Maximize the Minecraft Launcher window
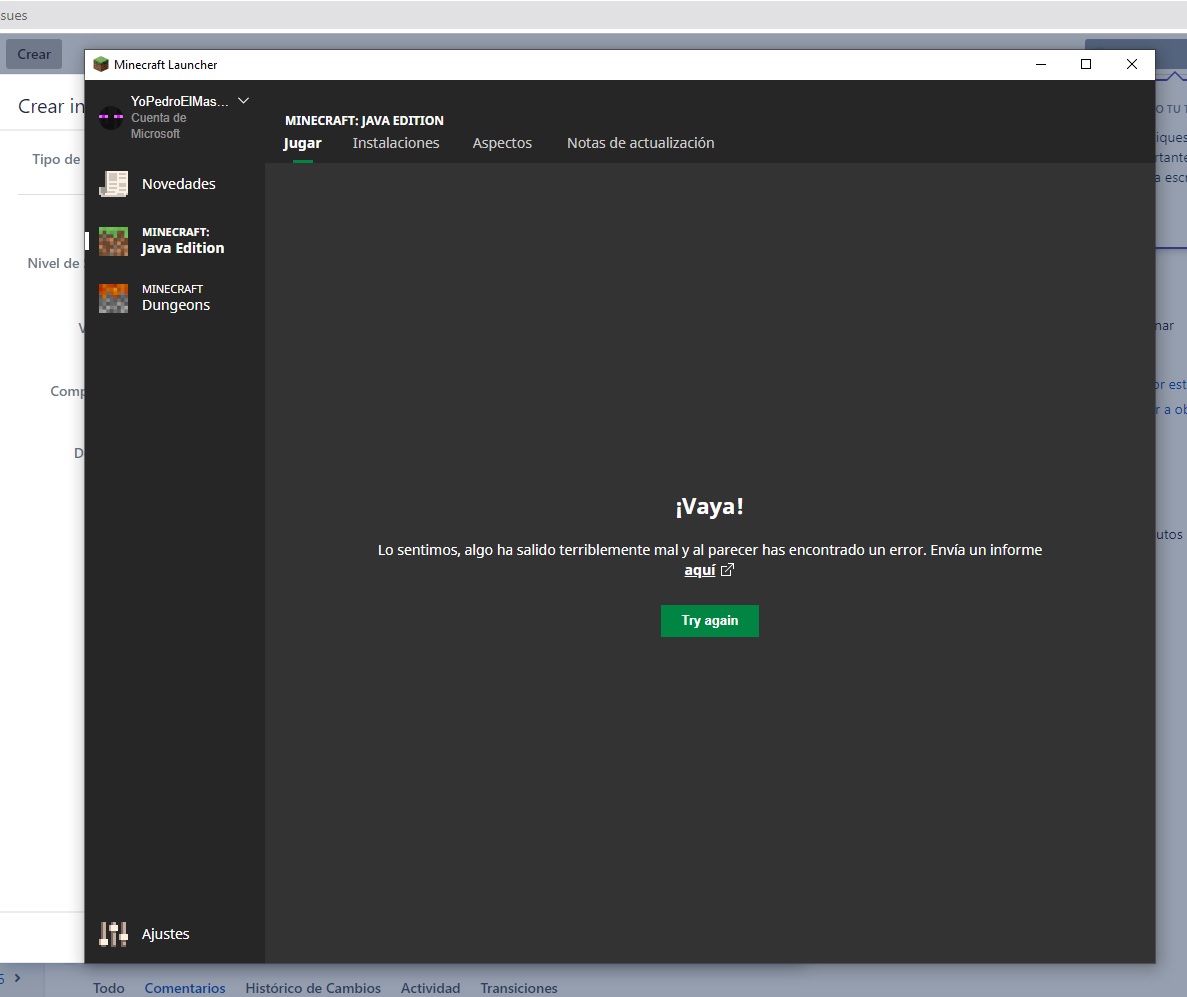This screenshot has width=1187, height=997. coord(1086,64)
